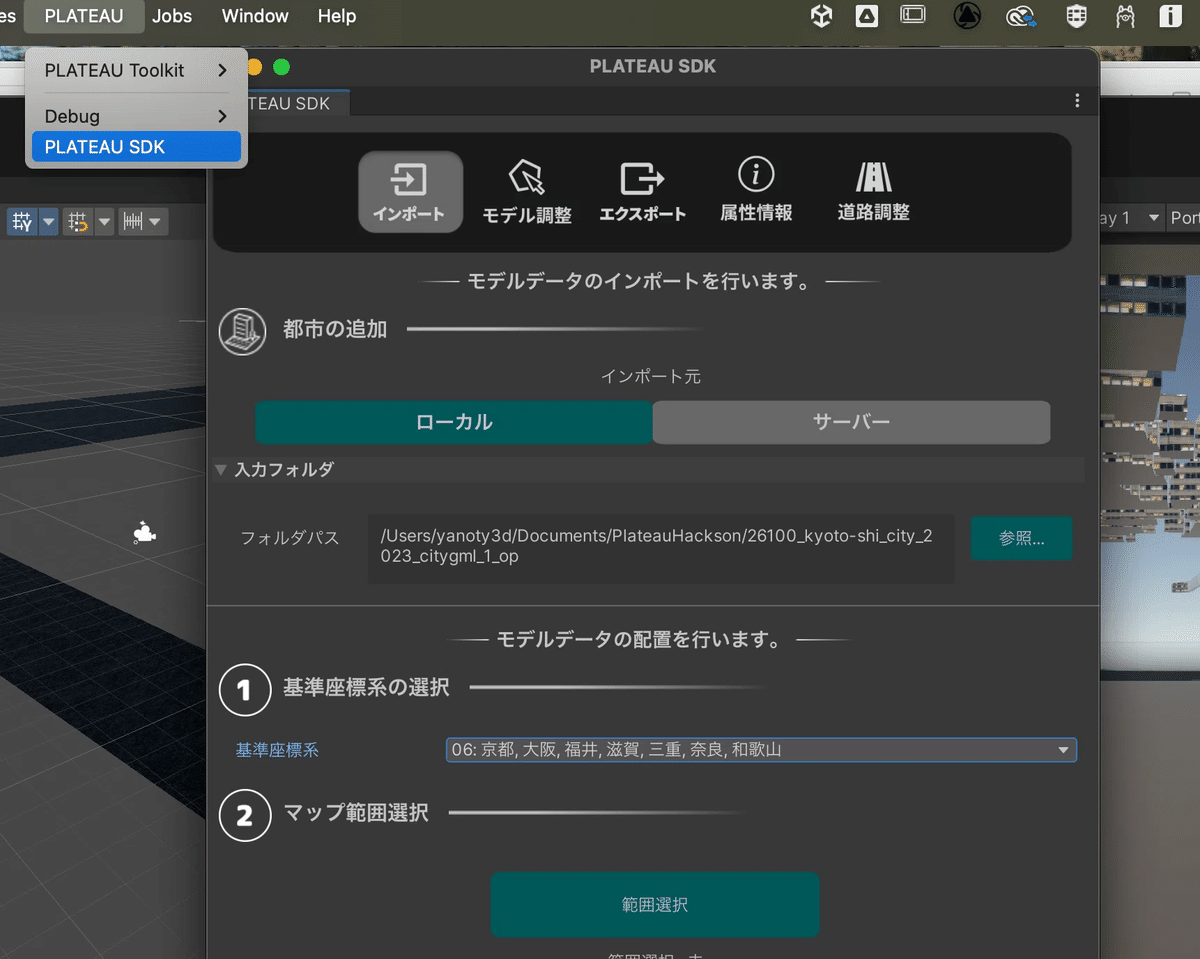Click the shield grid menu bar icon
This screenshot has width=1200, height=959.
point(1076,16)
